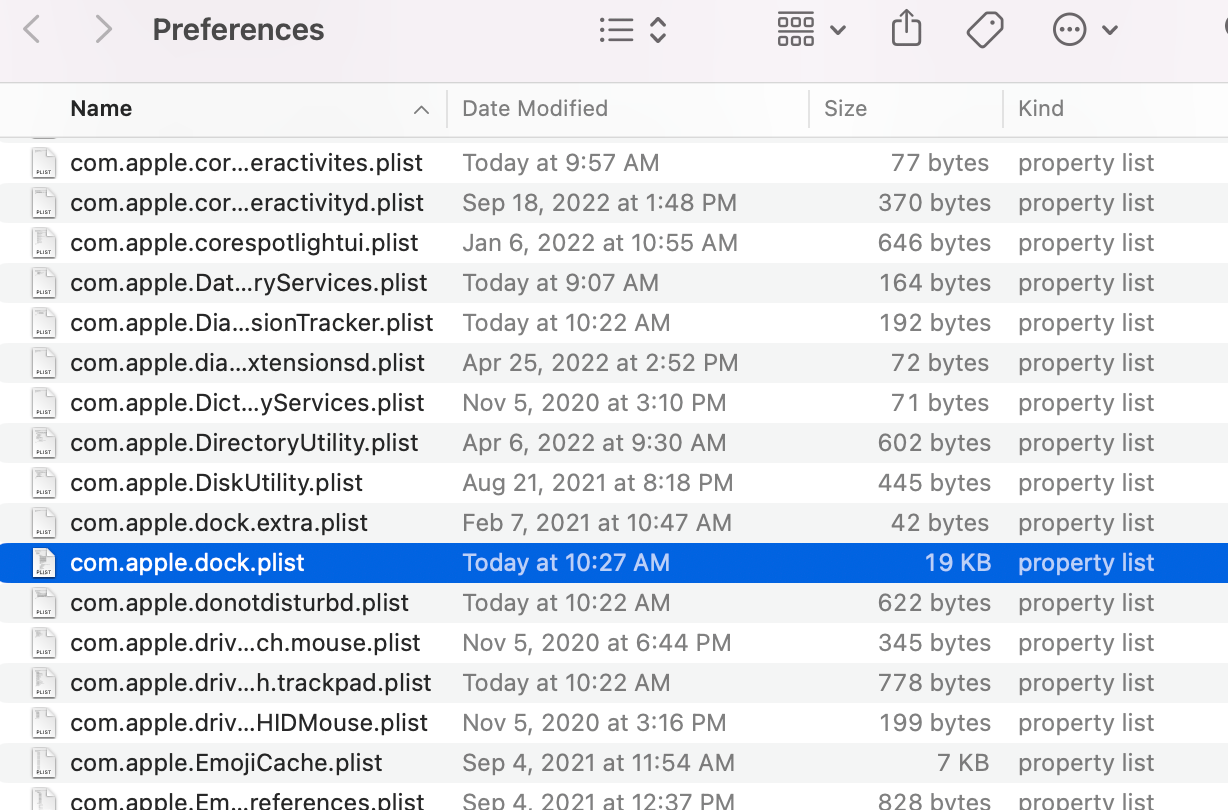Click the size value '622 bytes'

click(x=934, y=603)
